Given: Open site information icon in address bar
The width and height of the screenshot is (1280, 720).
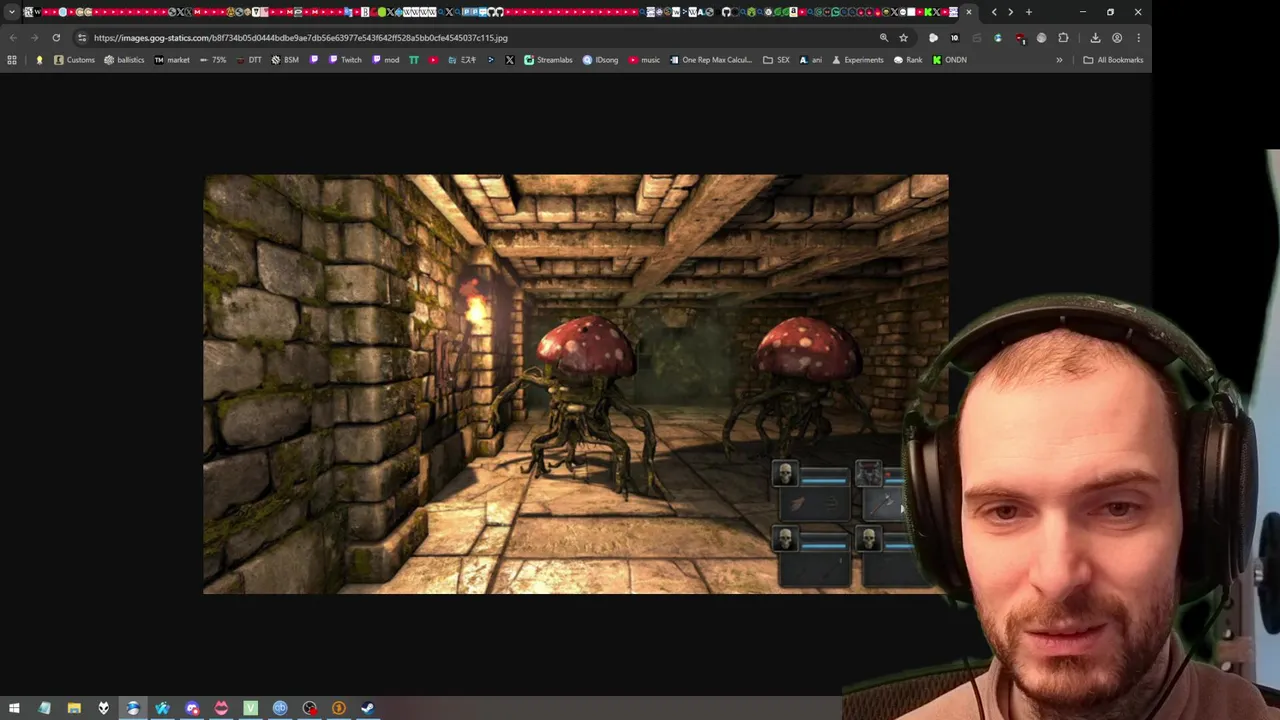Looking at the screenshot, I should [x=82, y=38].
